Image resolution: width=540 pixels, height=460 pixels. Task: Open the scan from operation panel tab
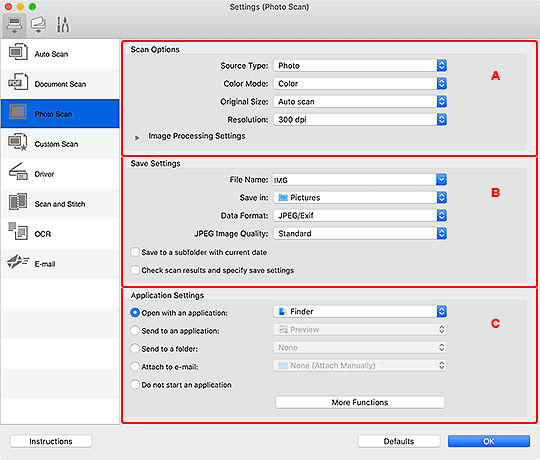38,25
